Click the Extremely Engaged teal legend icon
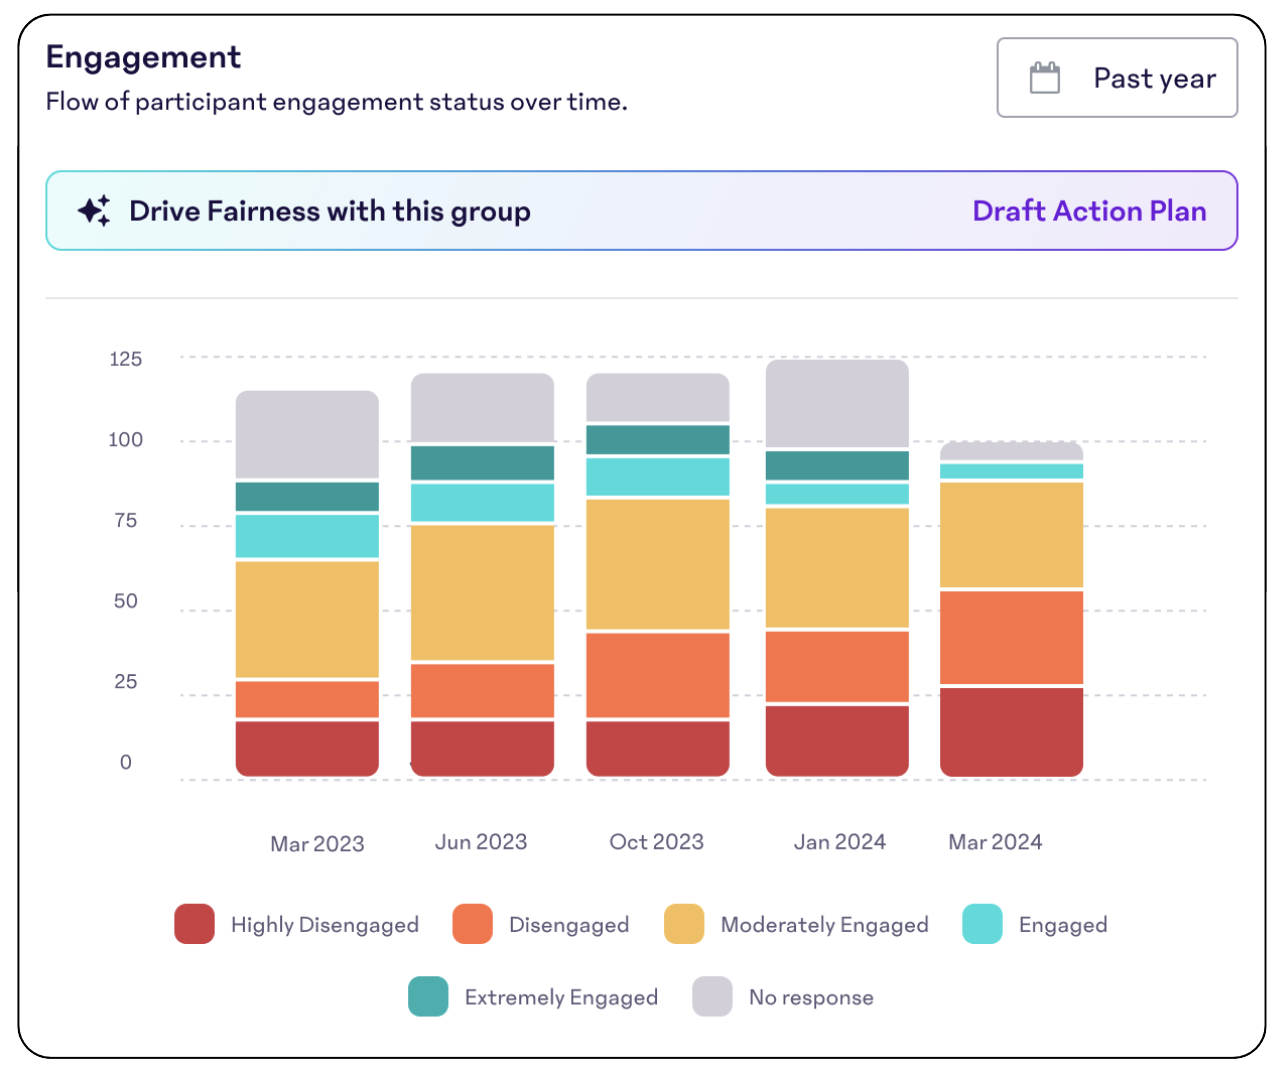1284x1074 pixels. [428, 997]
